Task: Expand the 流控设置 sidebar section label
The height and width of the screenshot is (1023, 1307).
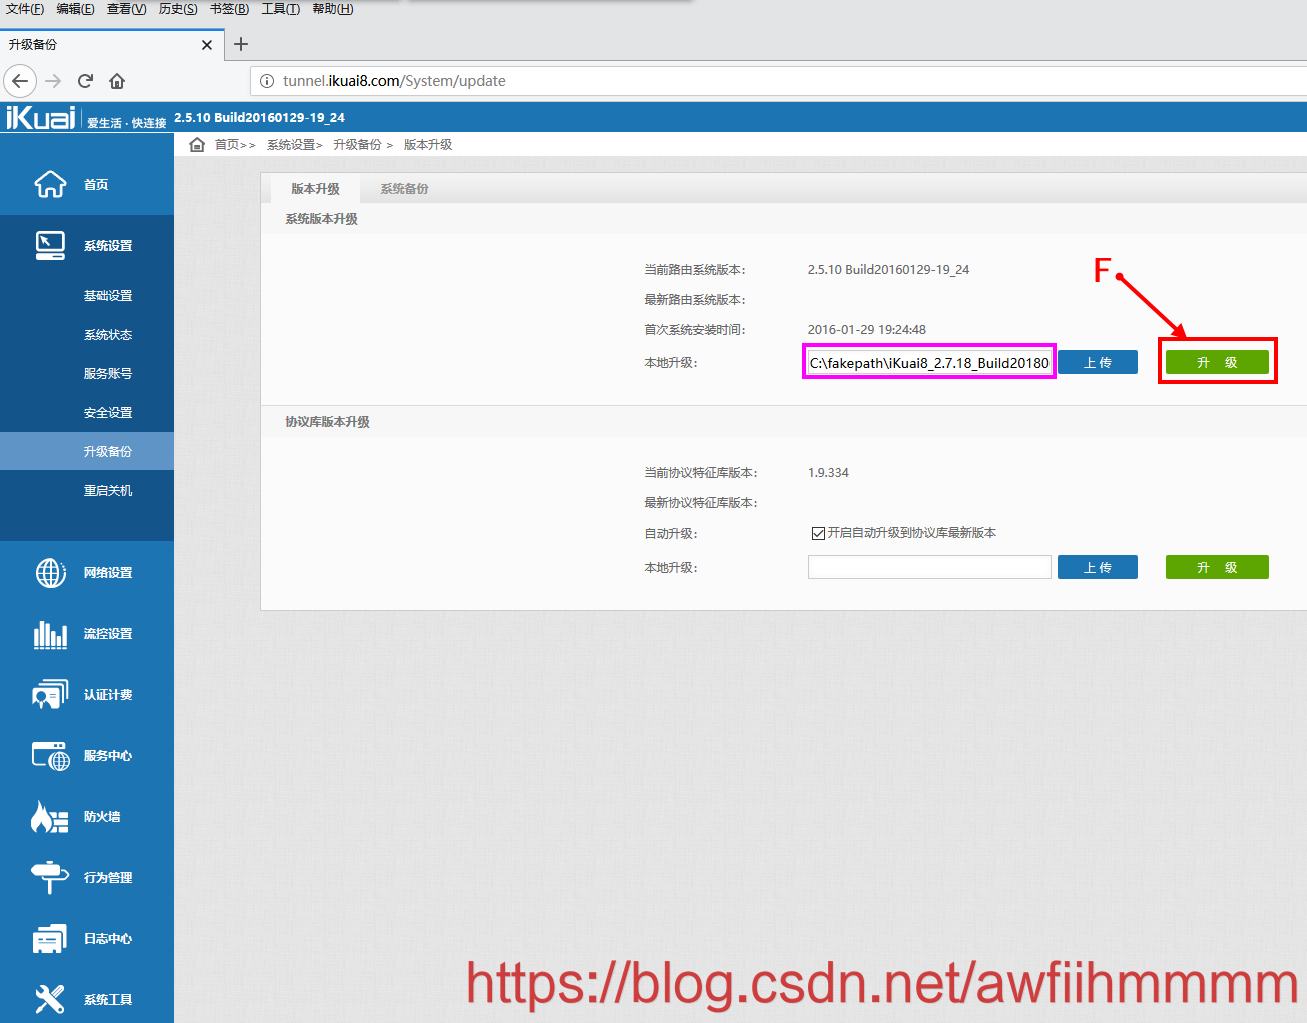Action: (x=108, y=634)
